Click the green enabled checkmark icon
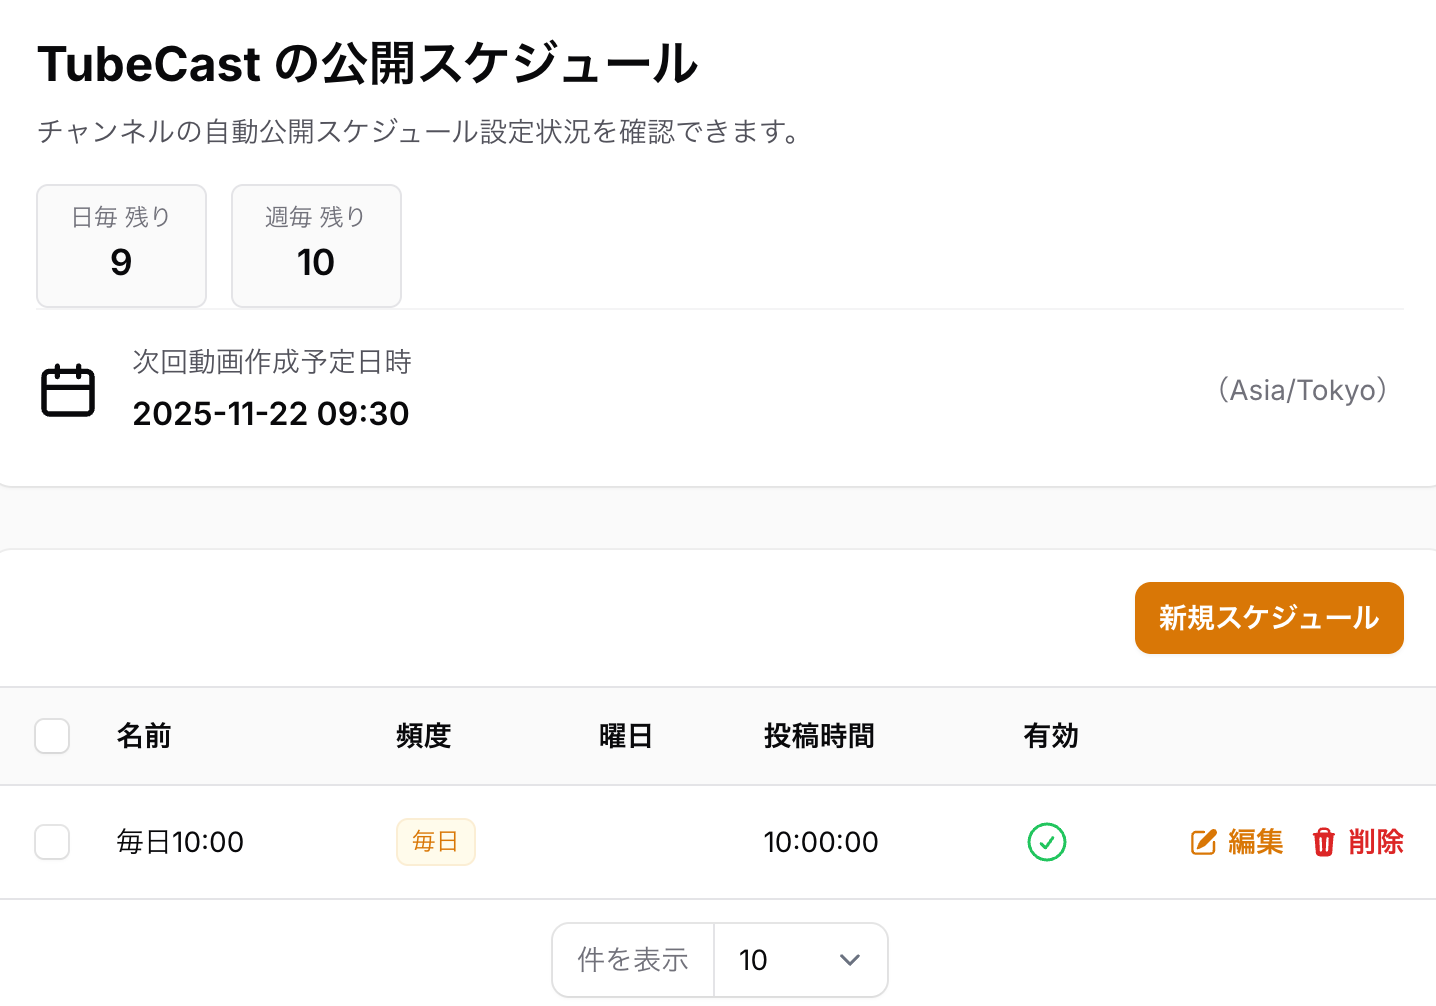Screen dimensions: 1436x1006 (1047, 842)
